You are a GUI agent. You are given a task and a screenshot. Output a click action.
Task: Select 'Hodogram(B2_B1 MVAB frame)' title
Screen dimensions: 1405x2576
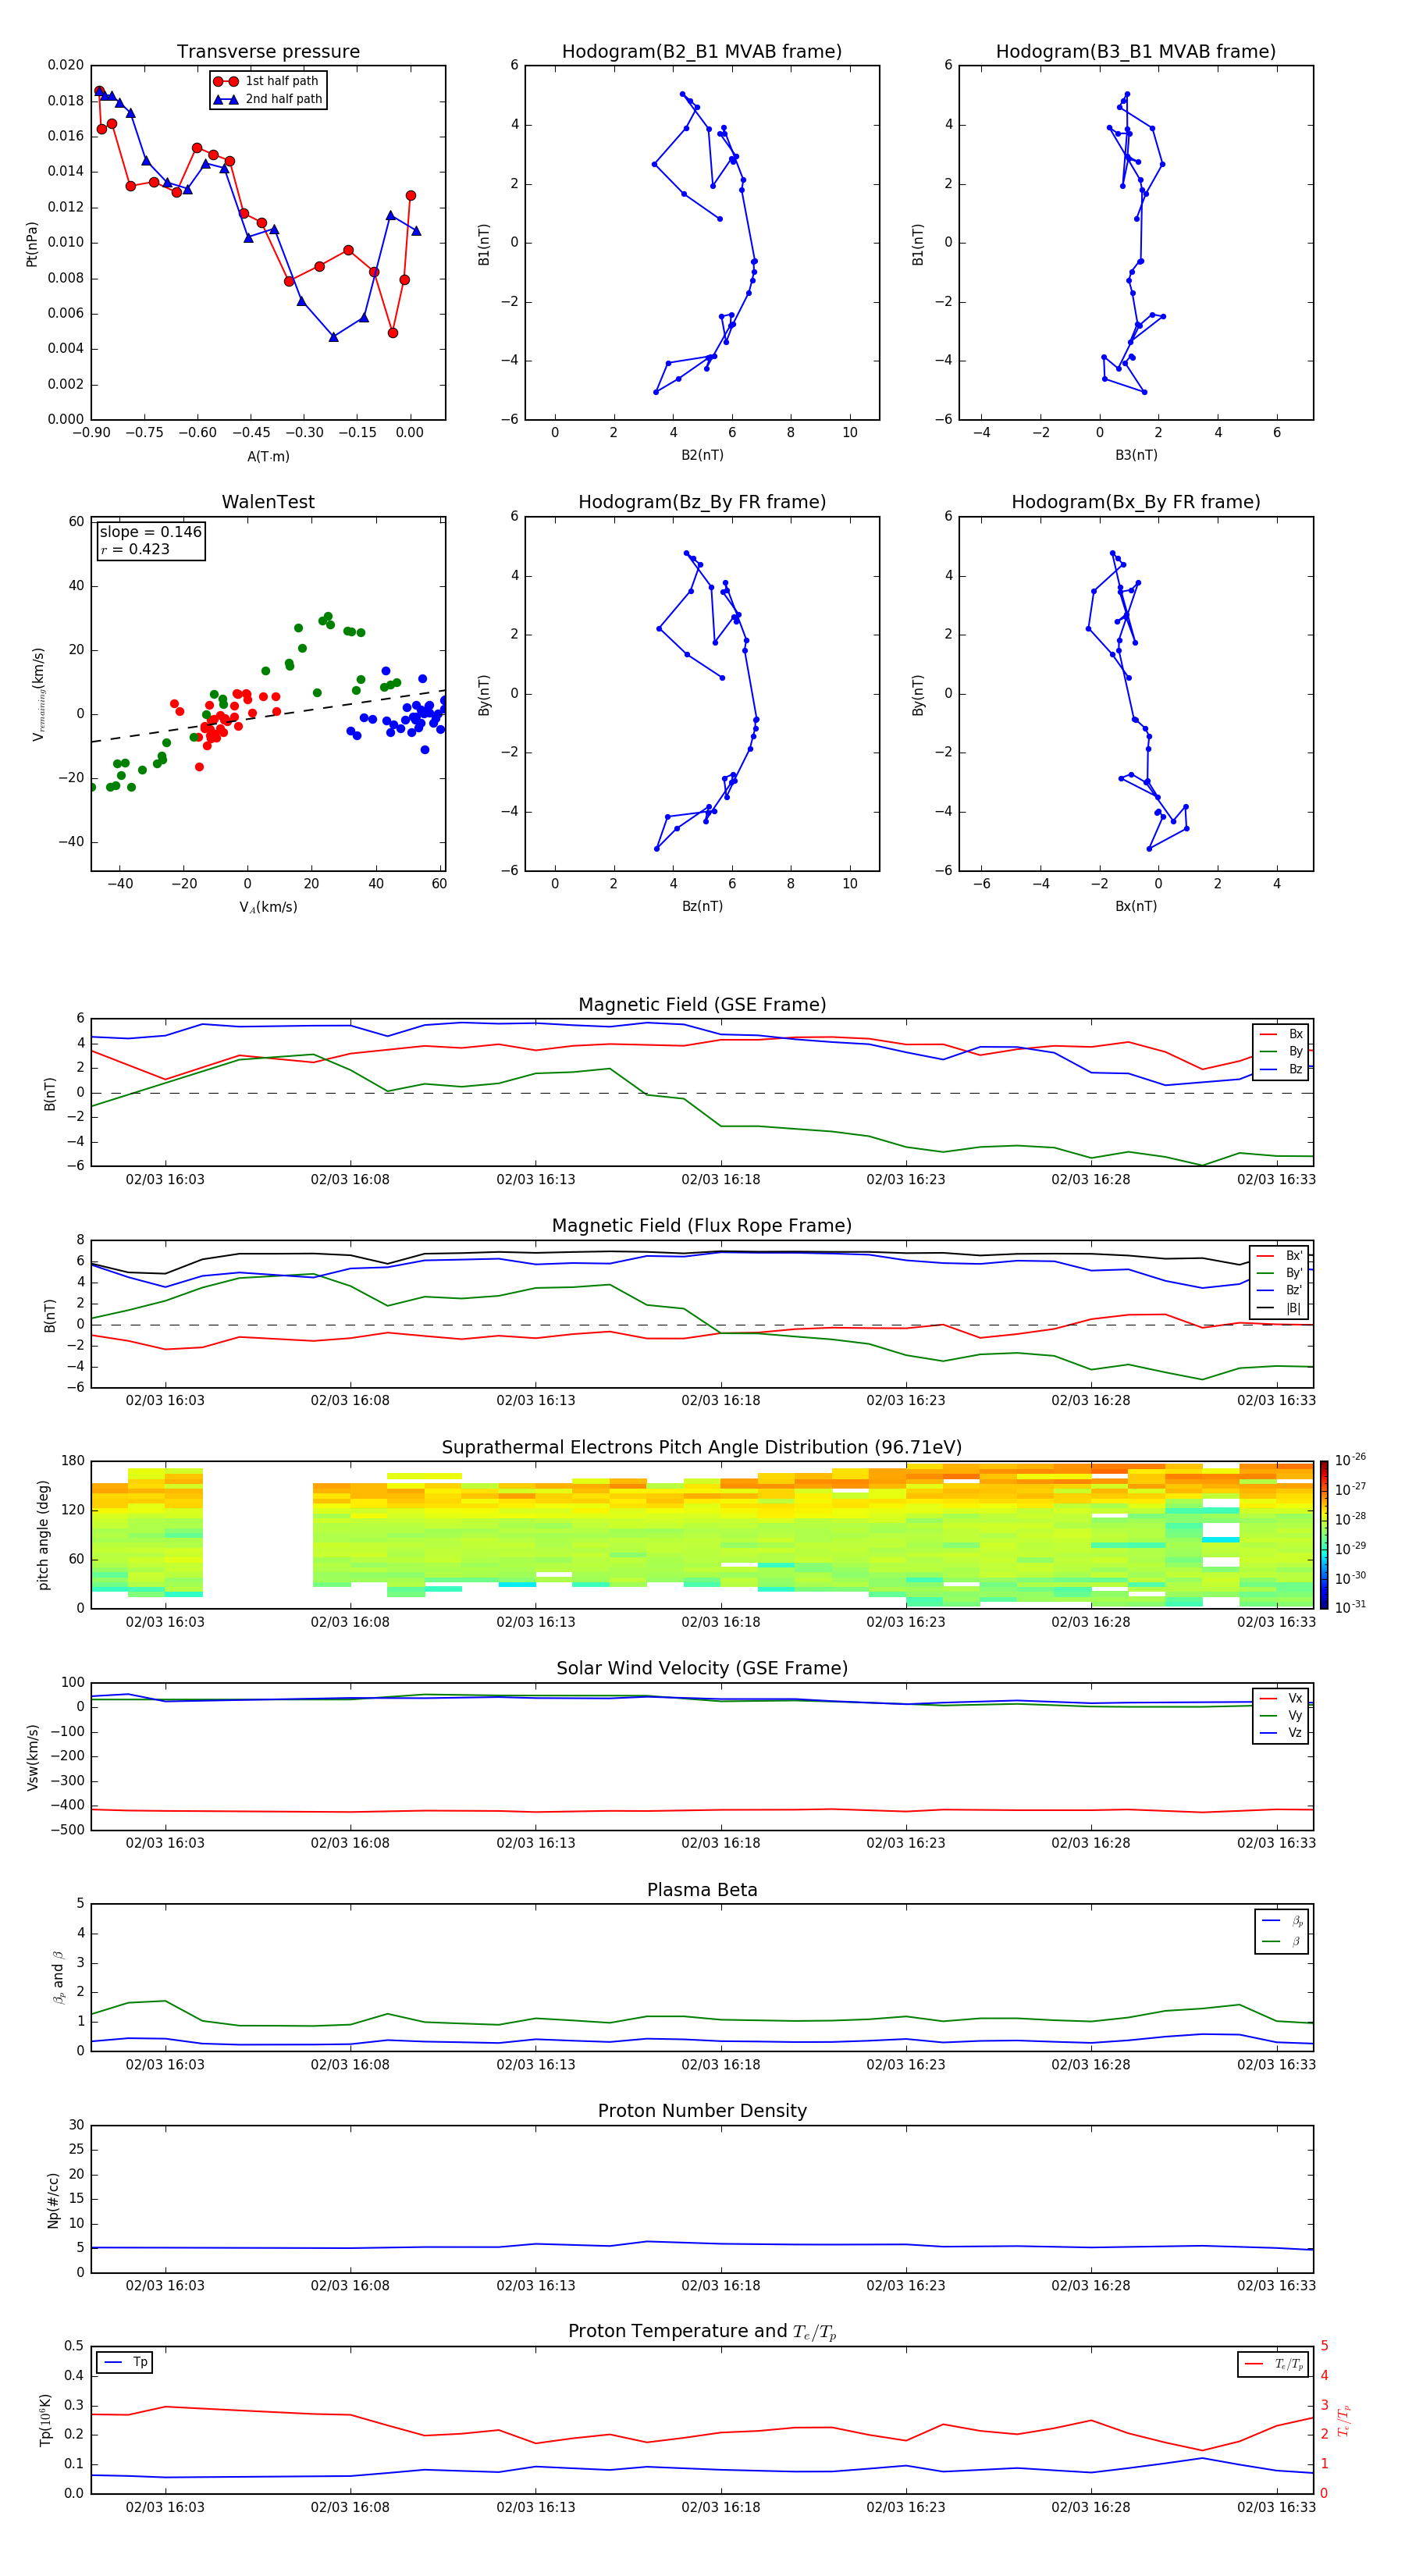click(x=702, y=51)
